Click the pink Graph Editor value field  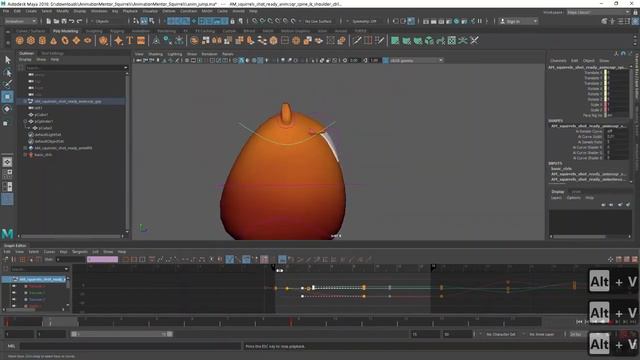tap(102, 259)
